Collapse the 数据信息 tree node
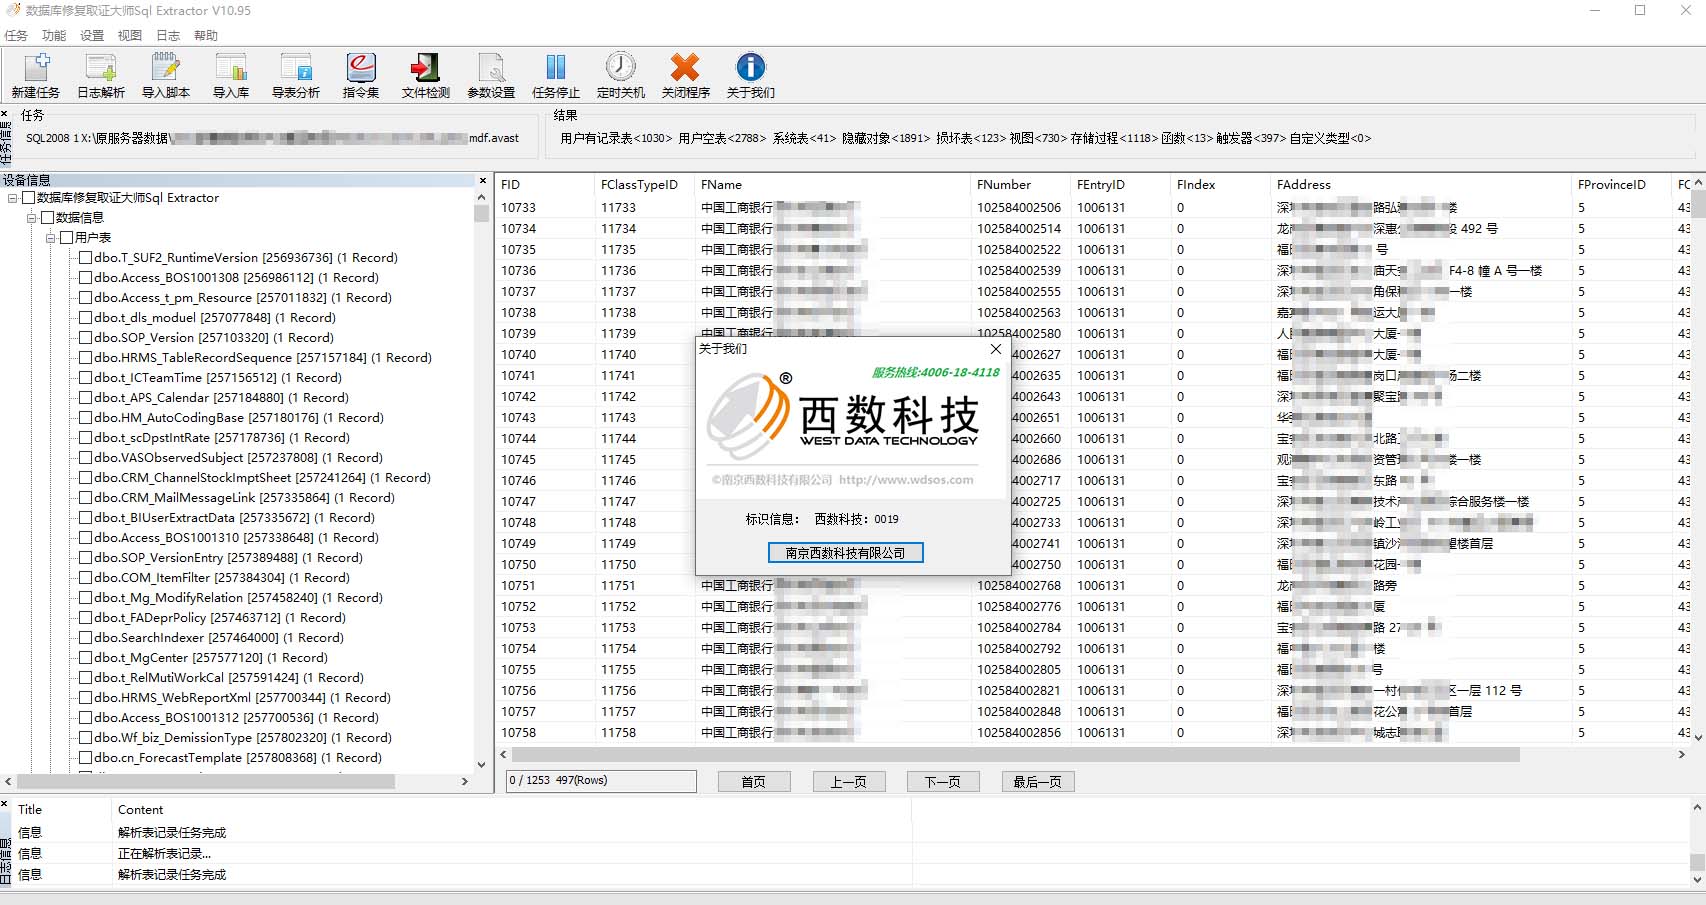Image resolution: width=1706 pixels, height=905 pixels. pos(32,218)
